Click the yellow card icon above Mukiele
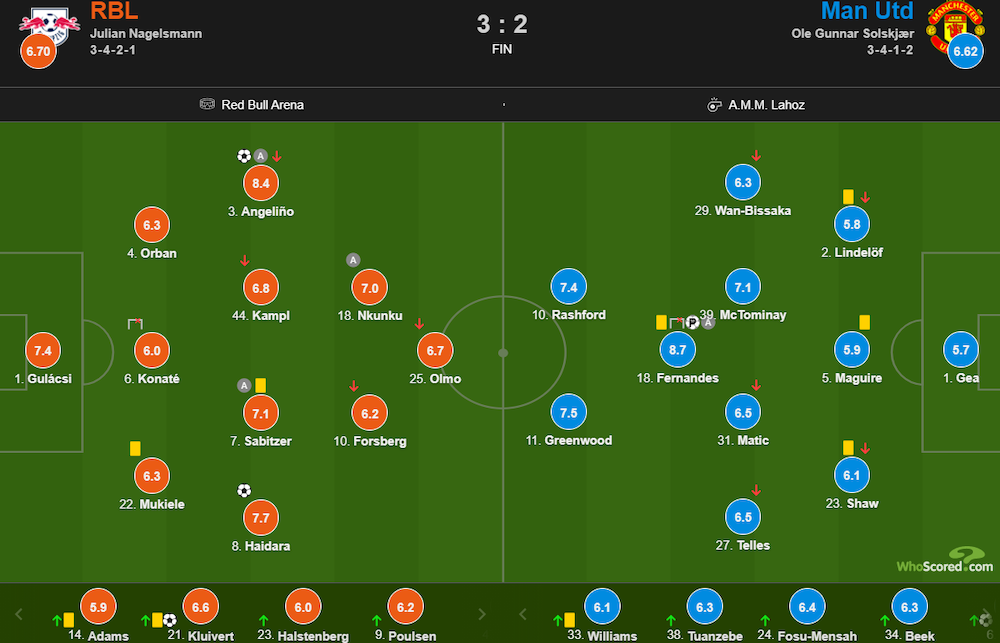The image size is (1000, 643). click(x=134, y=450)
